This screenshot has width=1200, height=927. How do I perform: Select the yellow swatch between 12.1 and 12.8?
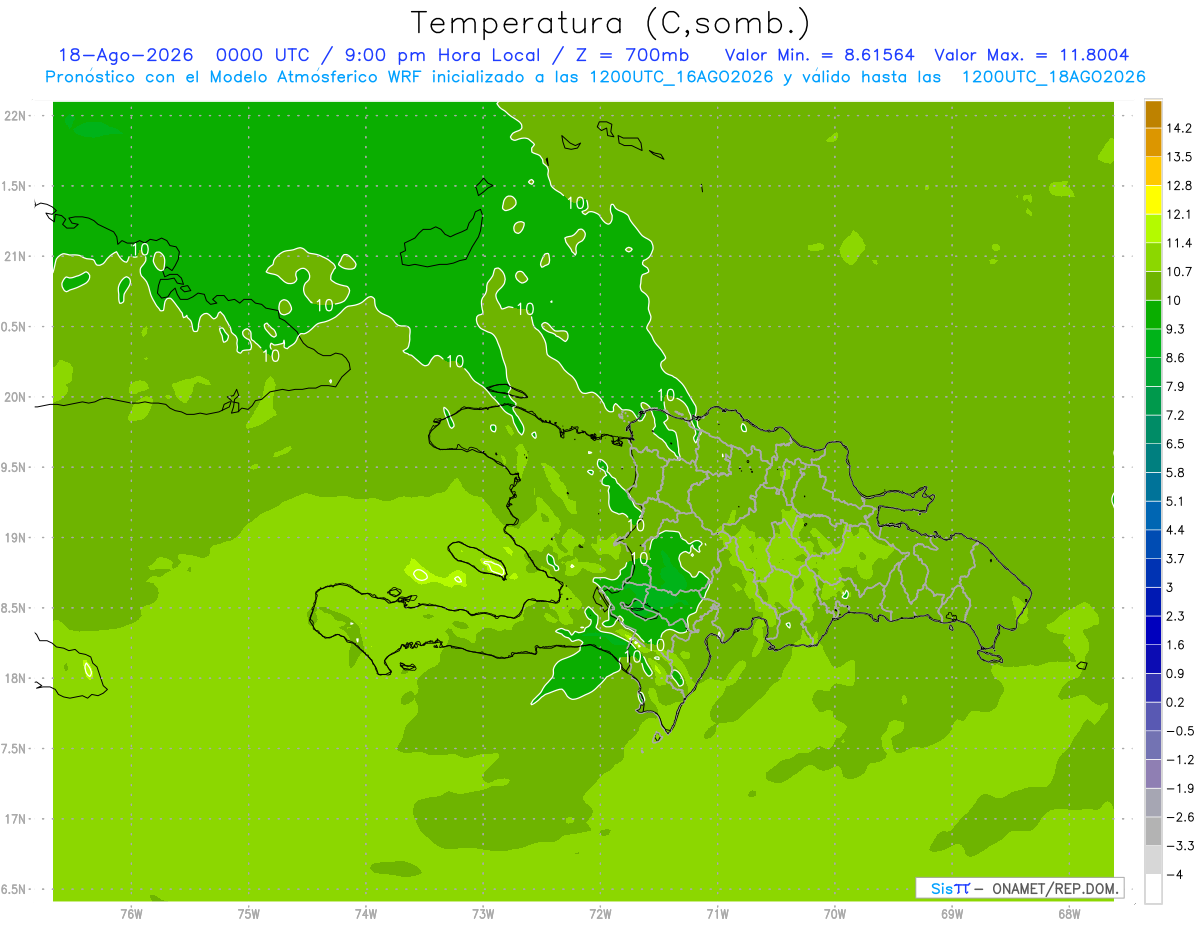point(1153,200)
